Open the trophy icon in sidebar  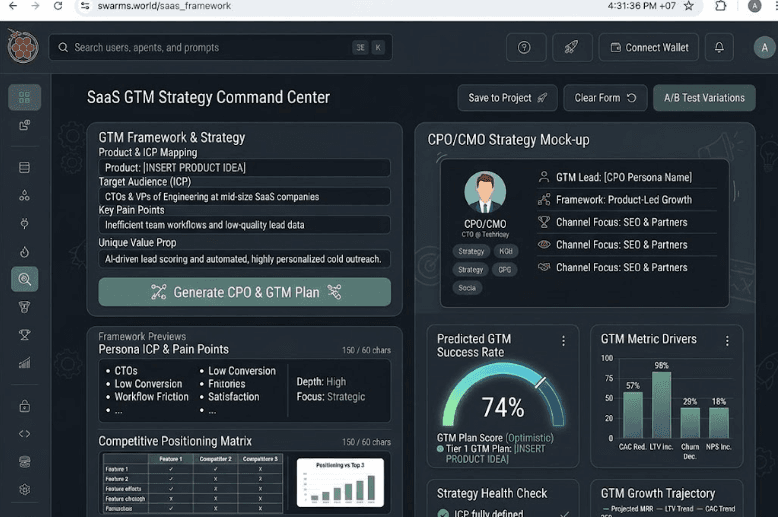24,335
